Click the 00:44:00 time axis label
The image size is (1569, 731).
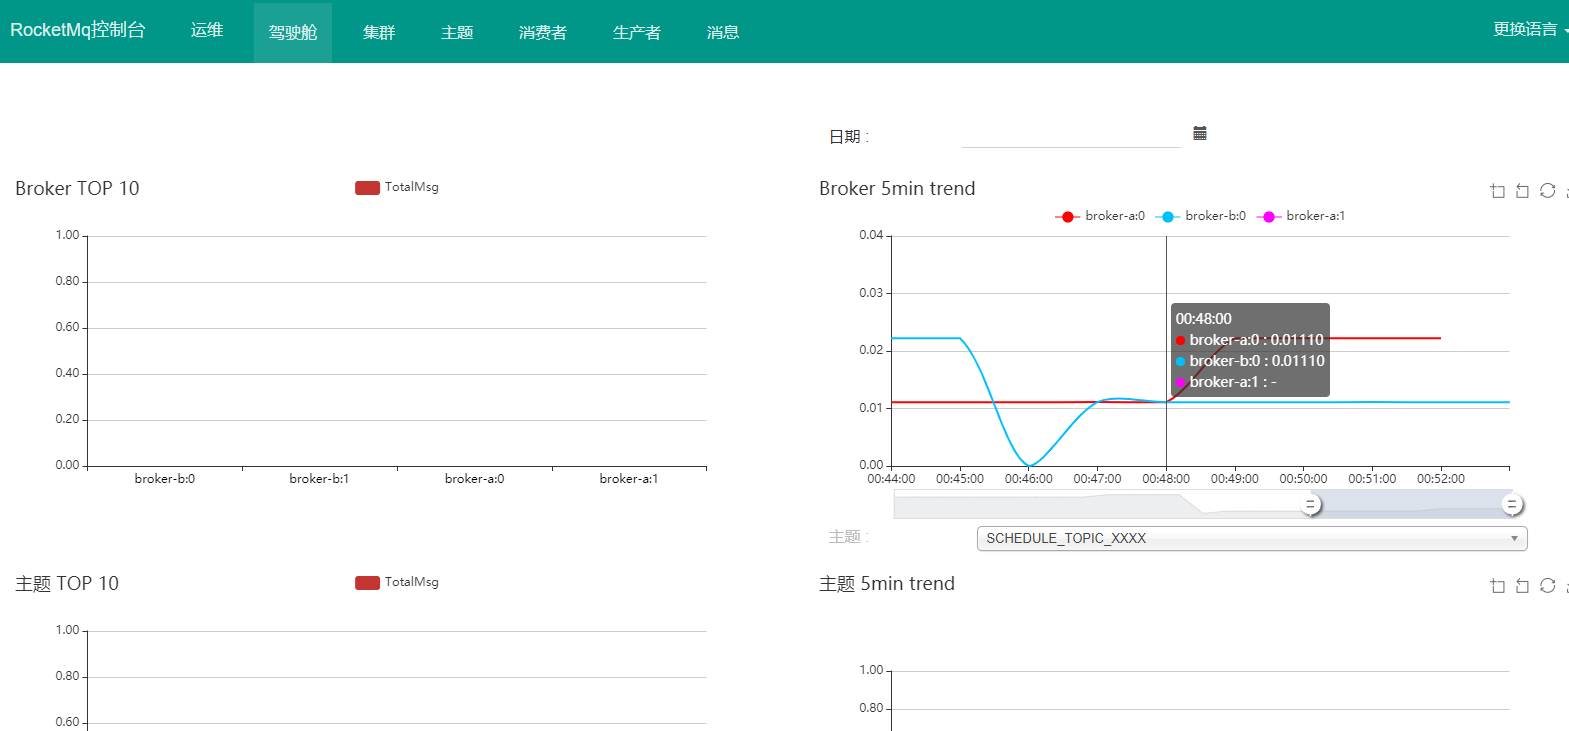(891, 479)
